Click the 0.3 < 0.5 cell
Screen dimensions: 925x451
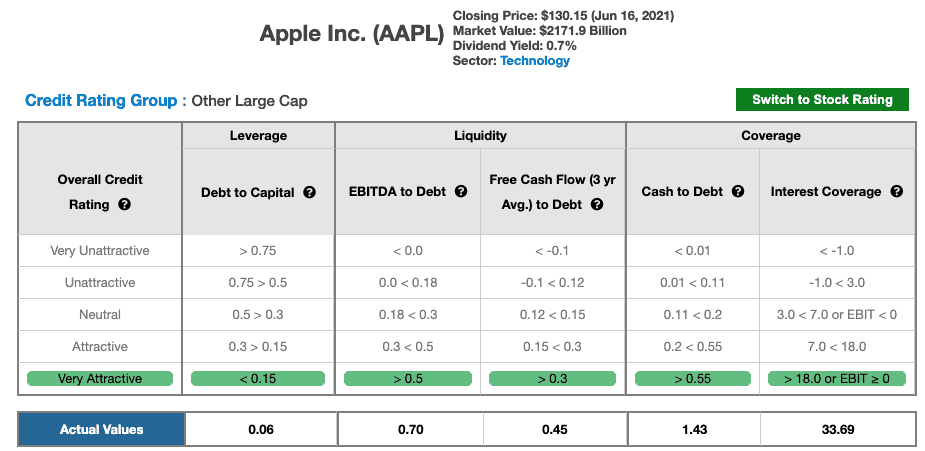(408, 346)
